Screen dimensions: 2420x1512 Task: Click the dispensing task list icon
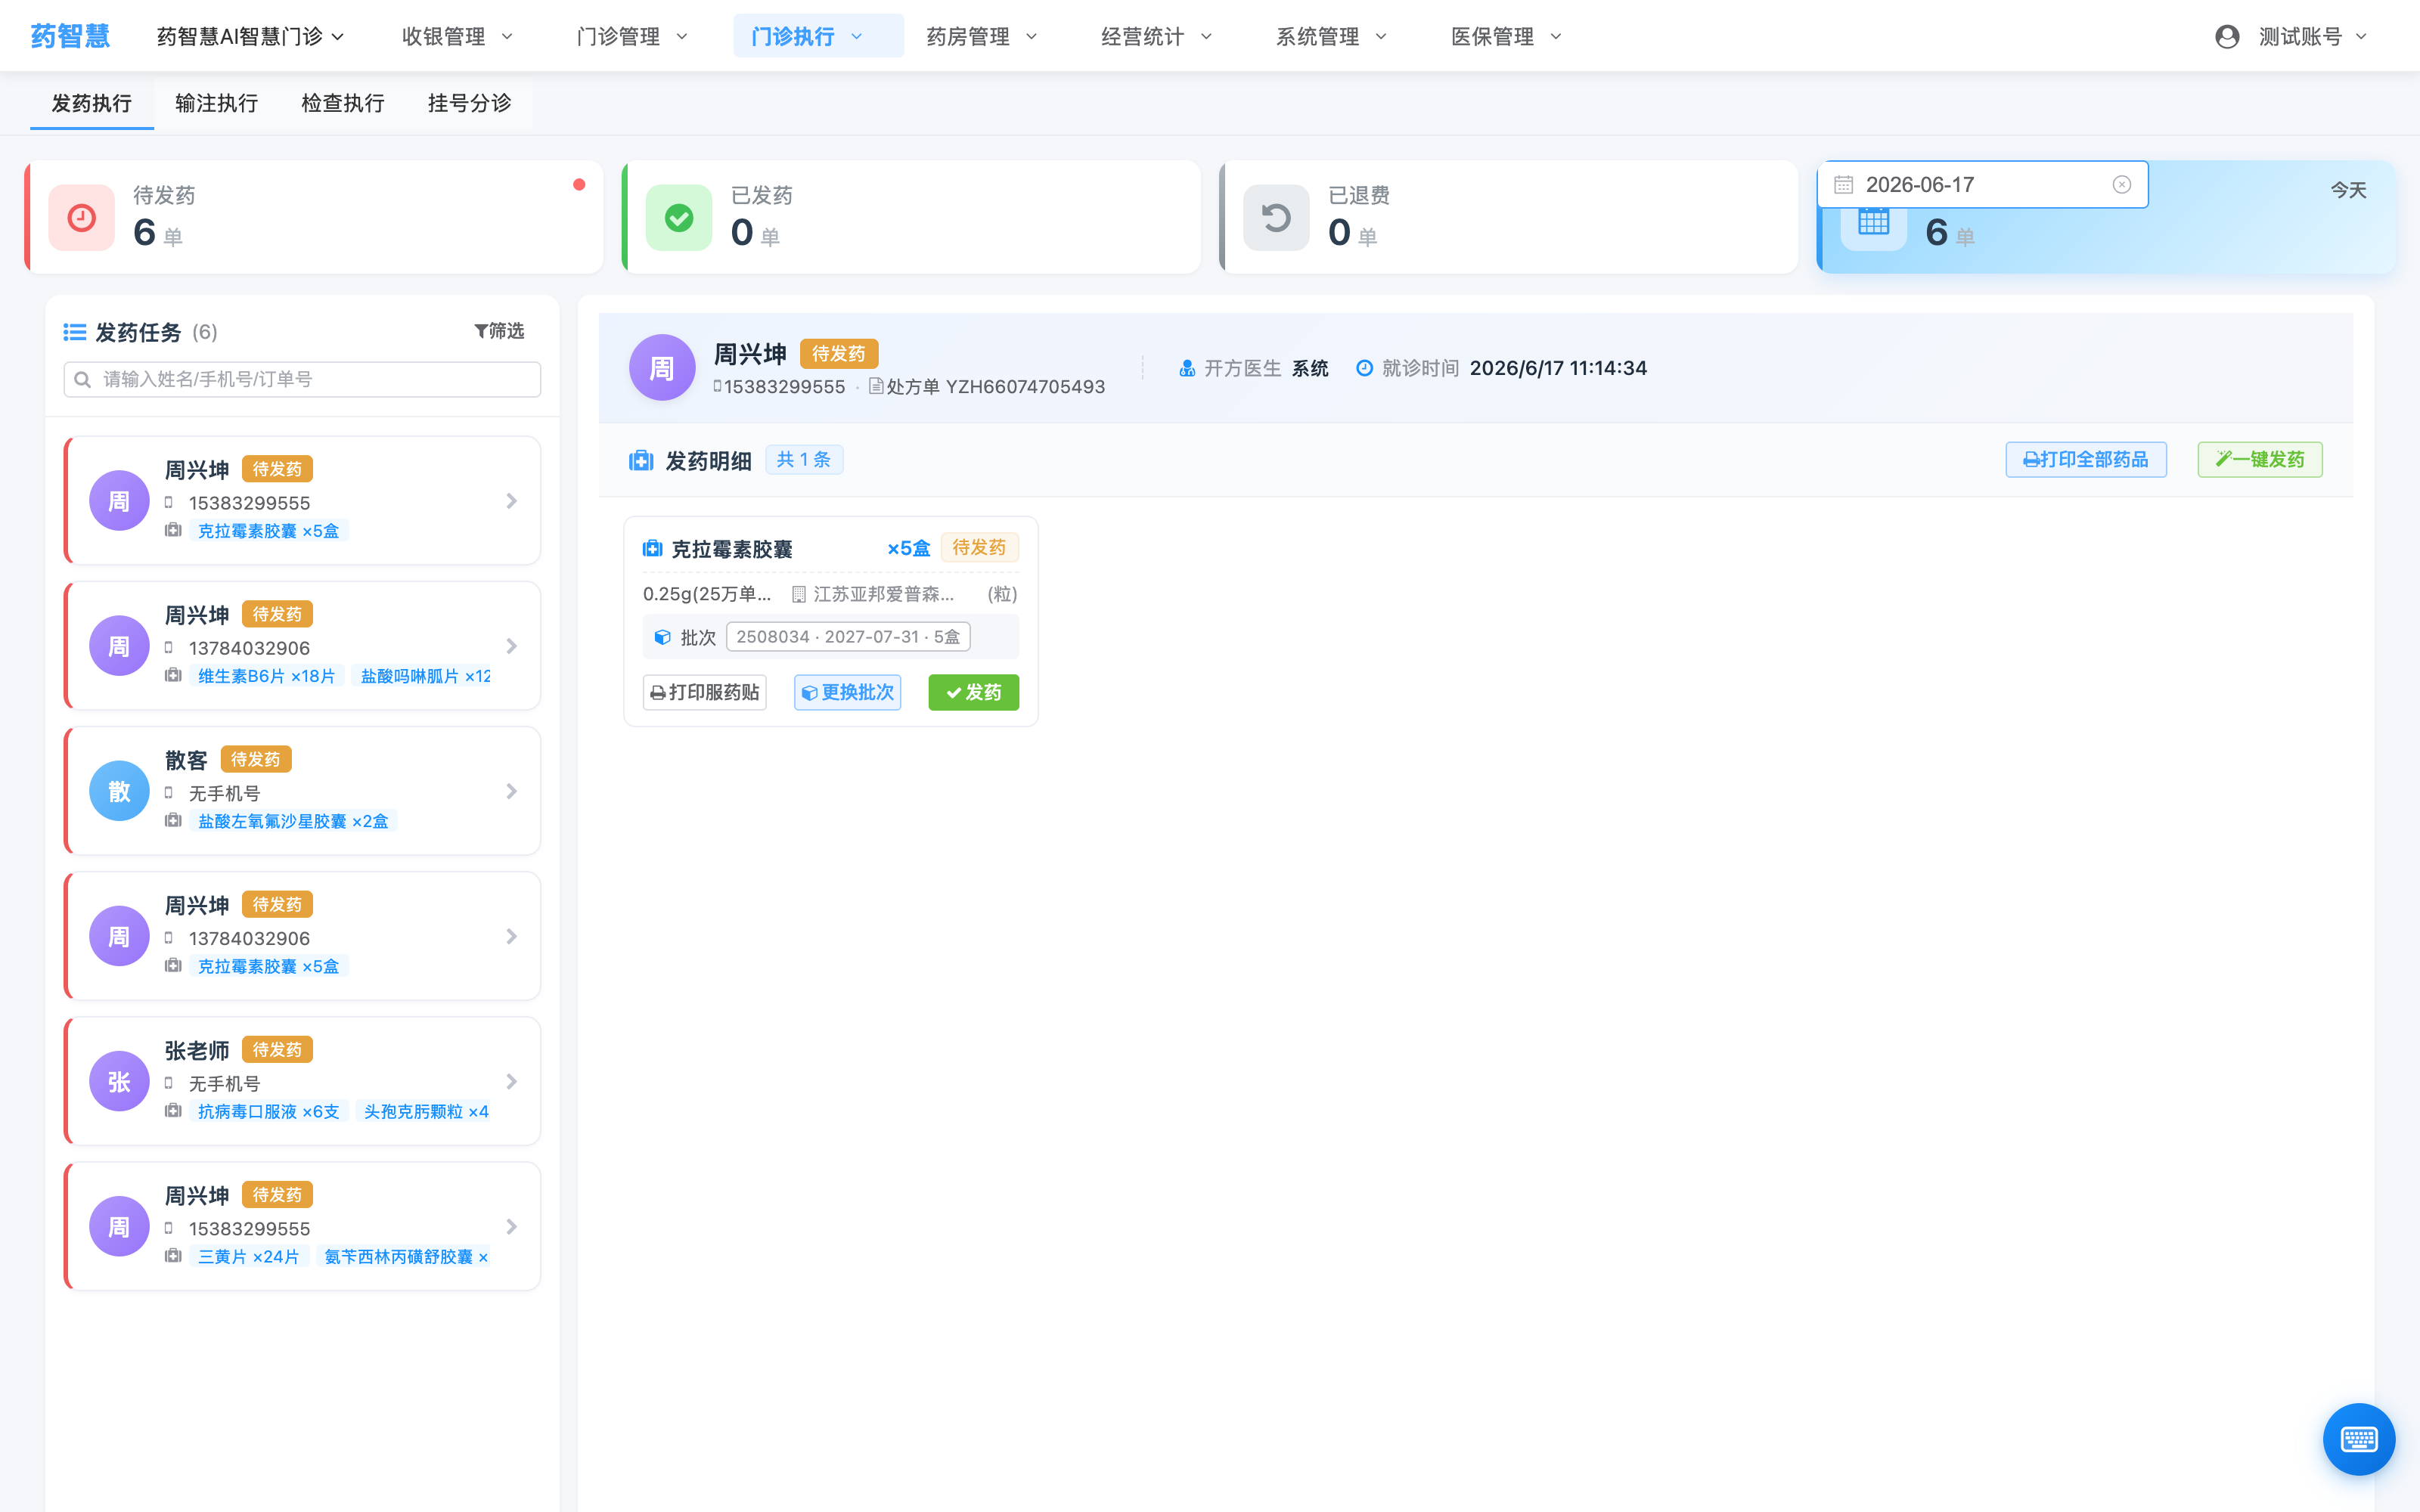(x=75, y=332)
